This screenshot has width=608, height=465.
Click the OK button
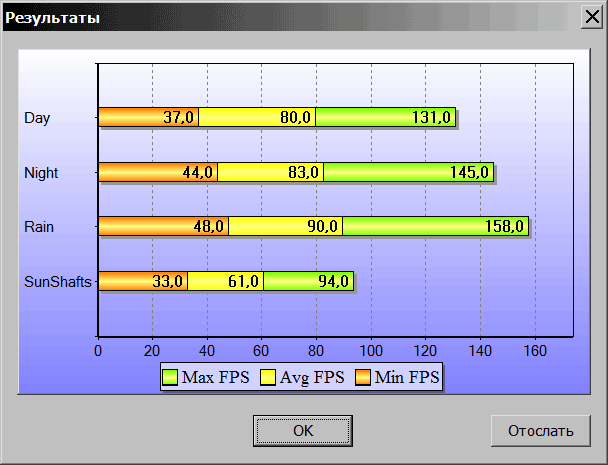tap(303, 431)
